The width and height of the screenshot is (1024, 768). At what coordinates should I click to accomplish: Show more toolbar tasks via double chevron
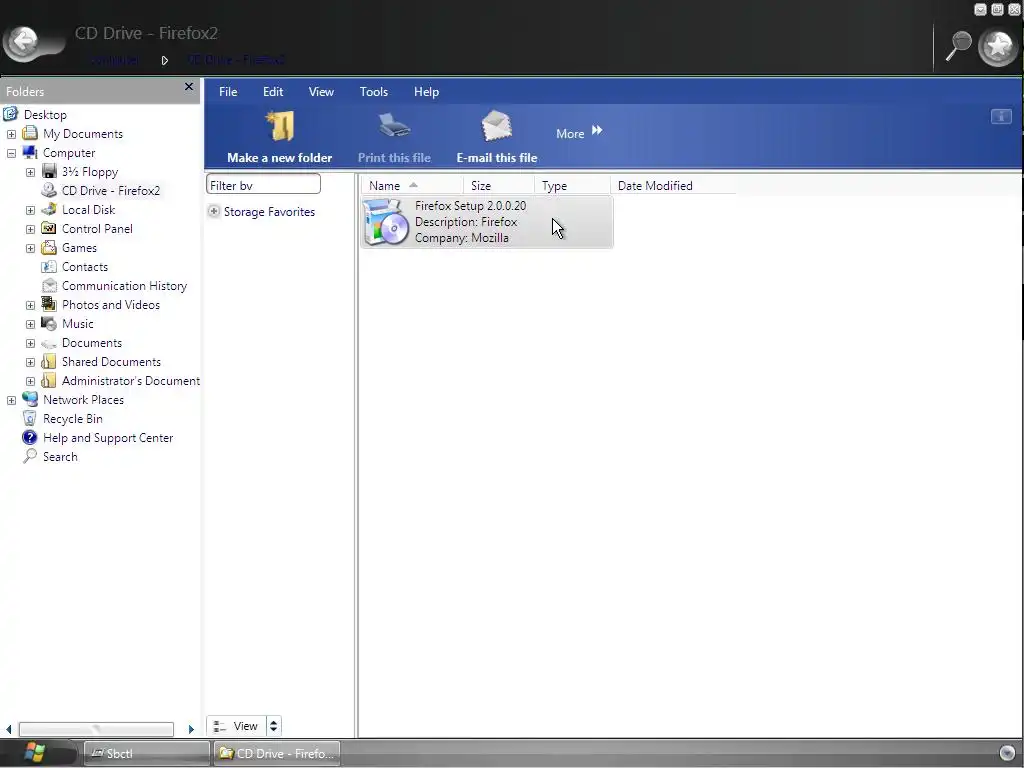(x=597, y=131)
